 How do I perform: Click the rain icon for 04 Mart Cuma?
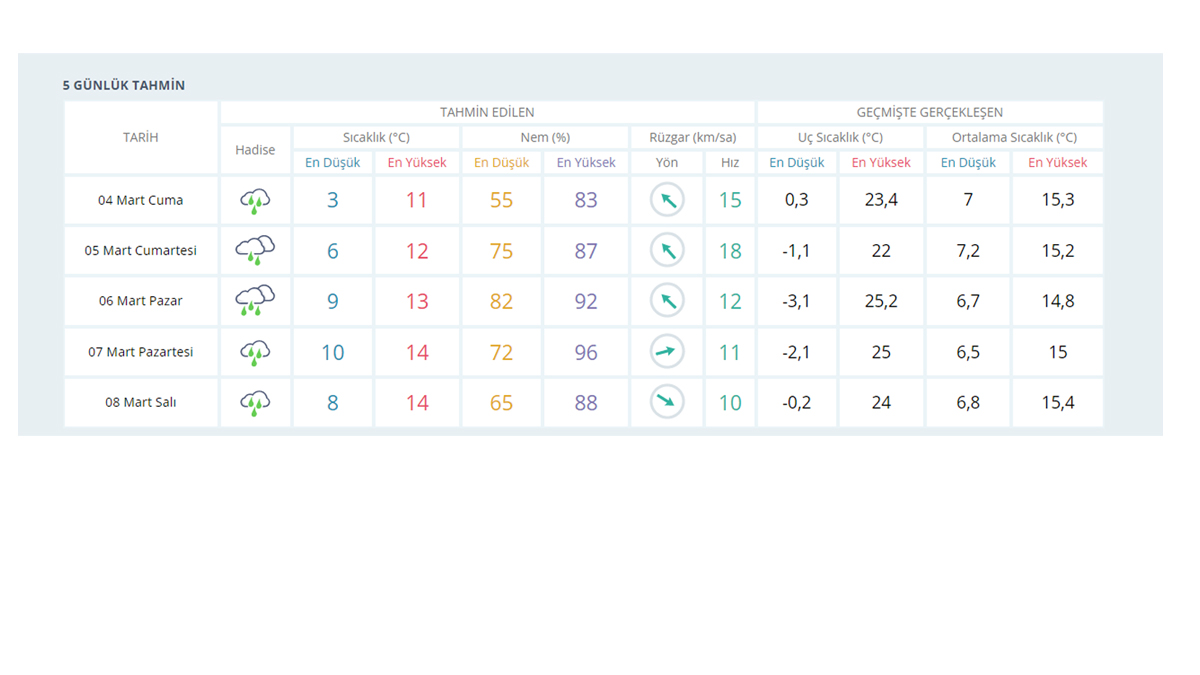pos(255,201)
